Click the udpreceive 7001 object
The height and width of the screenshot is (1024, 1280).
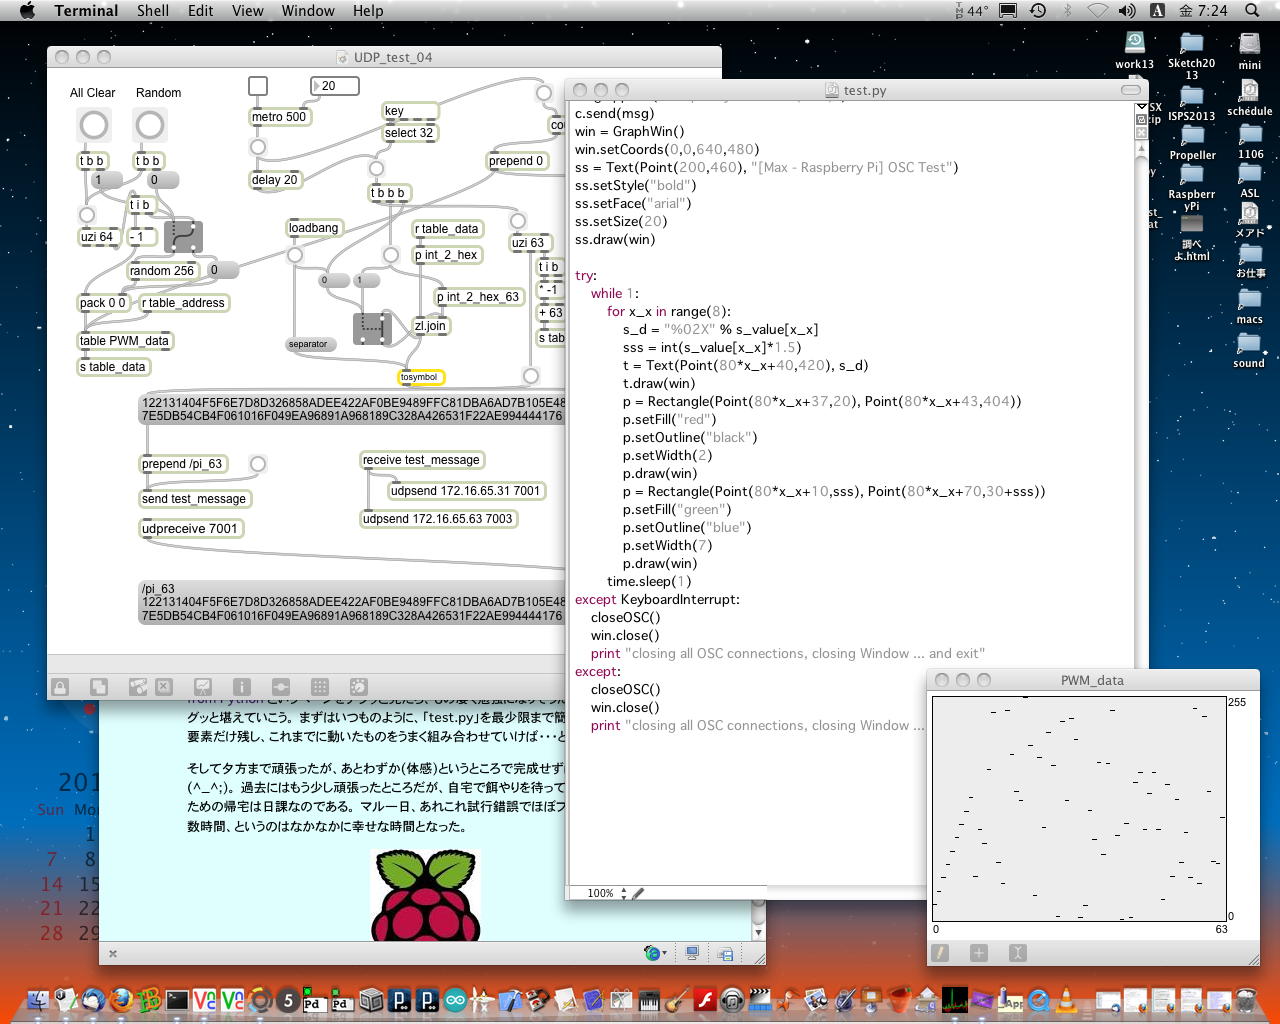190,529
